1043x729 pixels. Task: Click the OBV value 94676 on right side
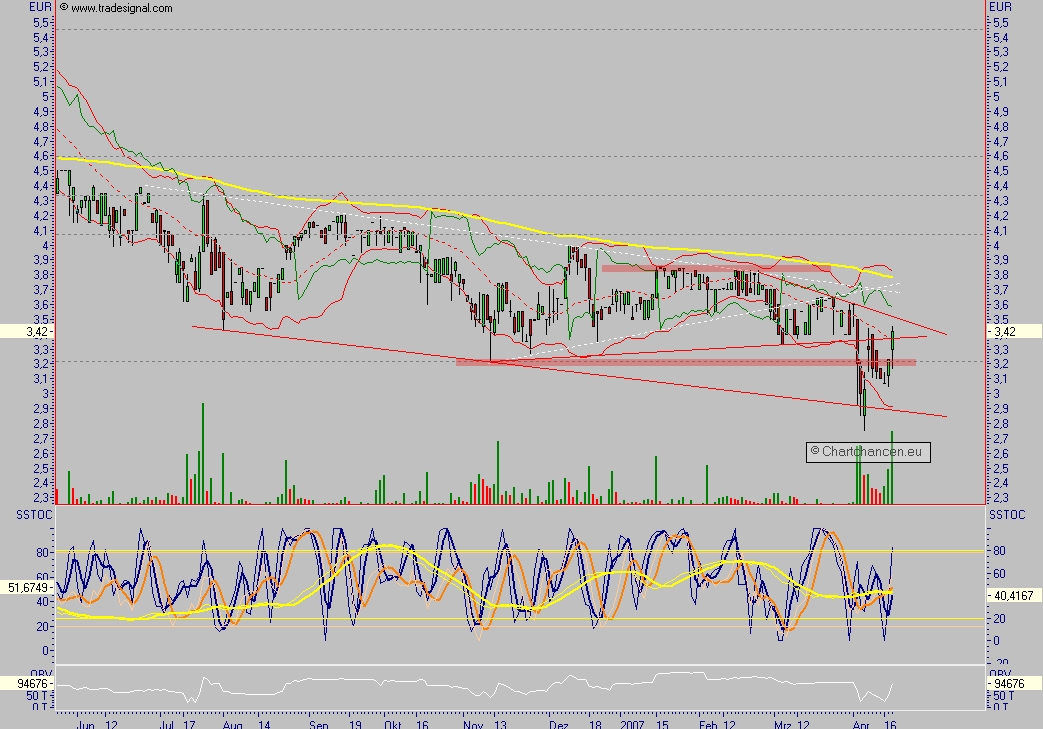pyautogui.click(x=1014, y=683)
